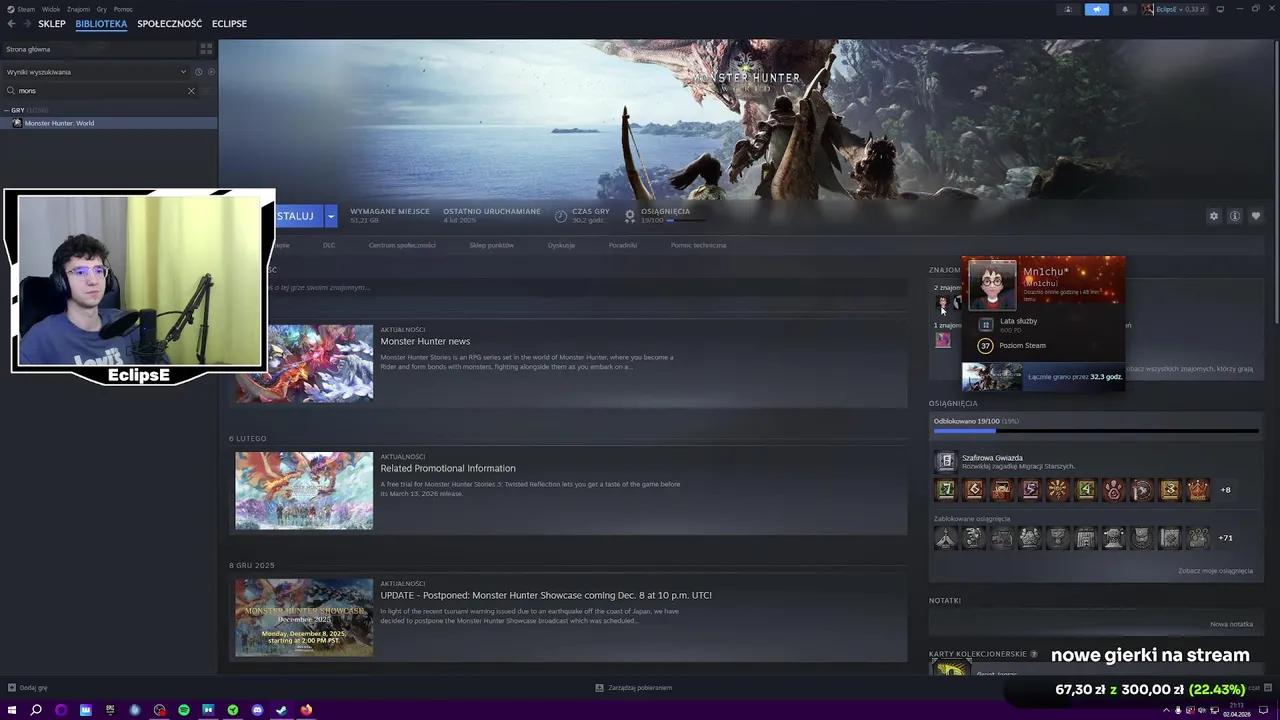Open the Gry menu
The width and height of the screenshot is (1280, 720).
point(101,9)
